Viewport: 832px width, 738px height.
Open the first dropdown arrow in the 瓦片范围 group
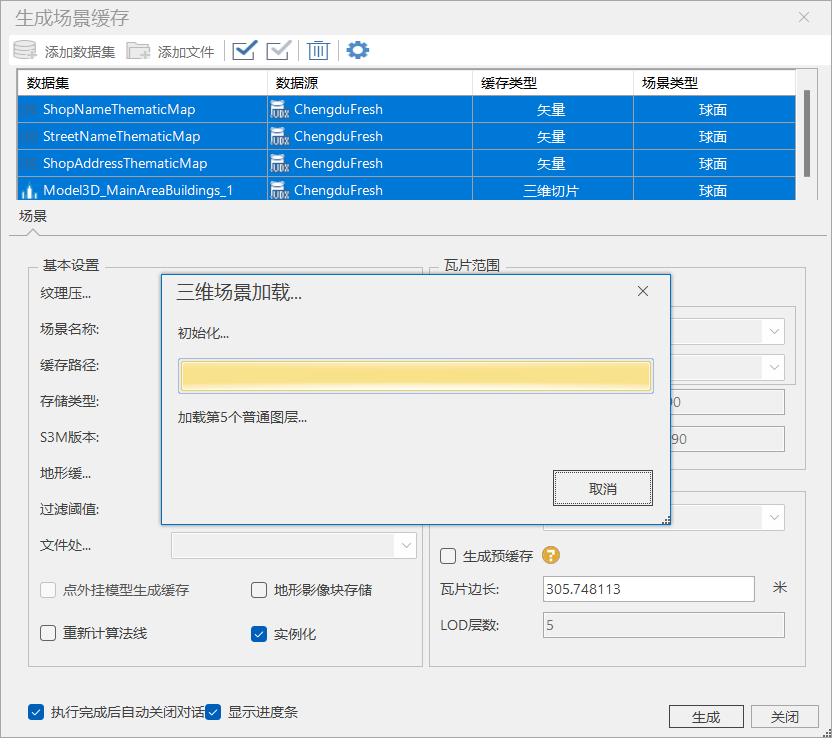(774, 332)
